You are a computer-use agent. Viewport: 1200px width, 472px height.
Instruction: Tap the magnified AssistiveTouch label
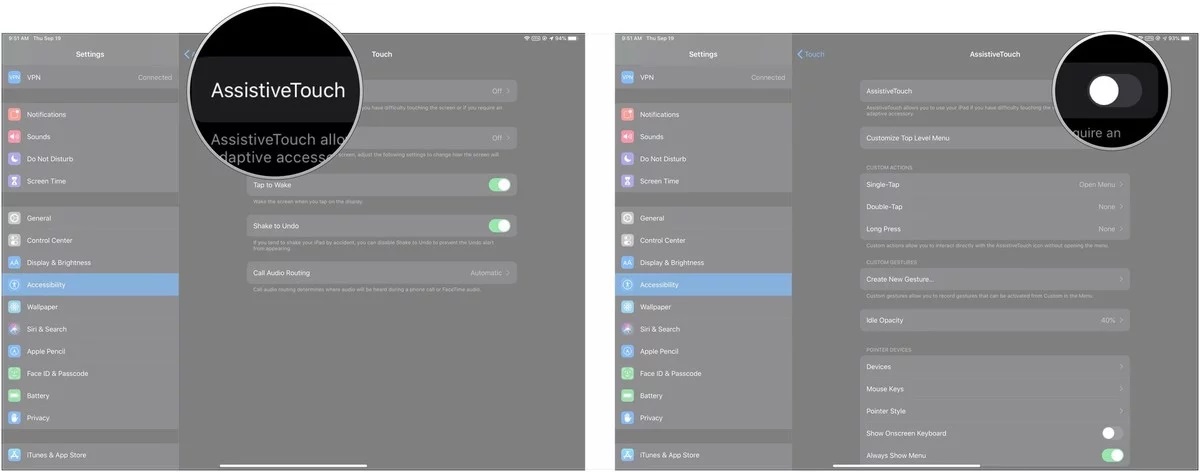[x=277, y=90]
